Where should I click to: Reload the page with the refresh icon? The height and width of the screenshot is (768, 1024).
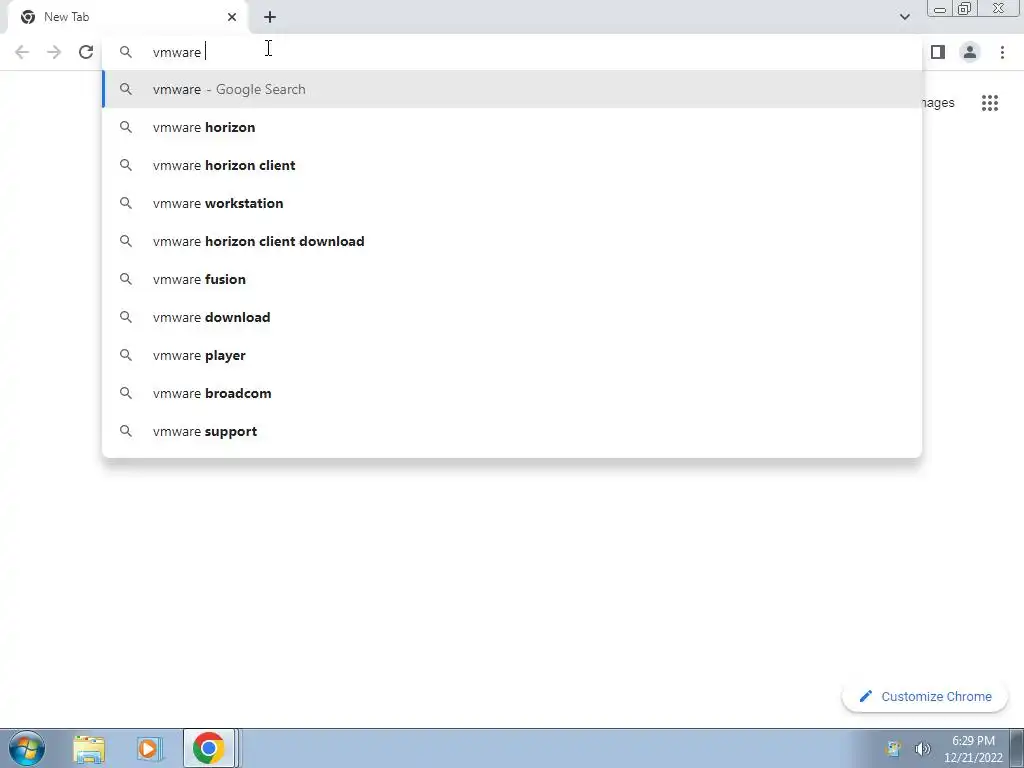[x=86, y=52]
